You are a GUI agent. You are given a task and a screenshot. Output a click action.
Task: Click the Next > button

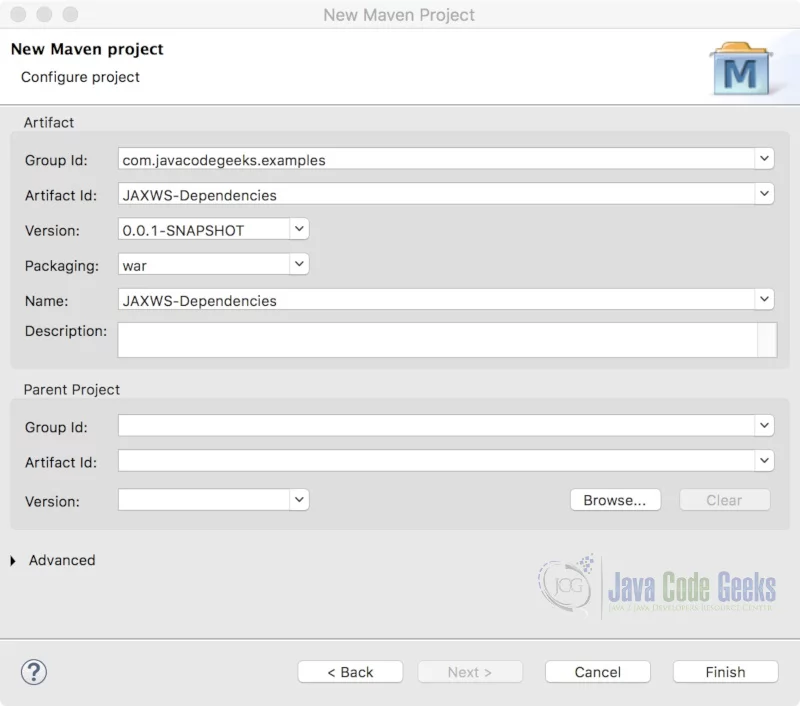(470, 672)
